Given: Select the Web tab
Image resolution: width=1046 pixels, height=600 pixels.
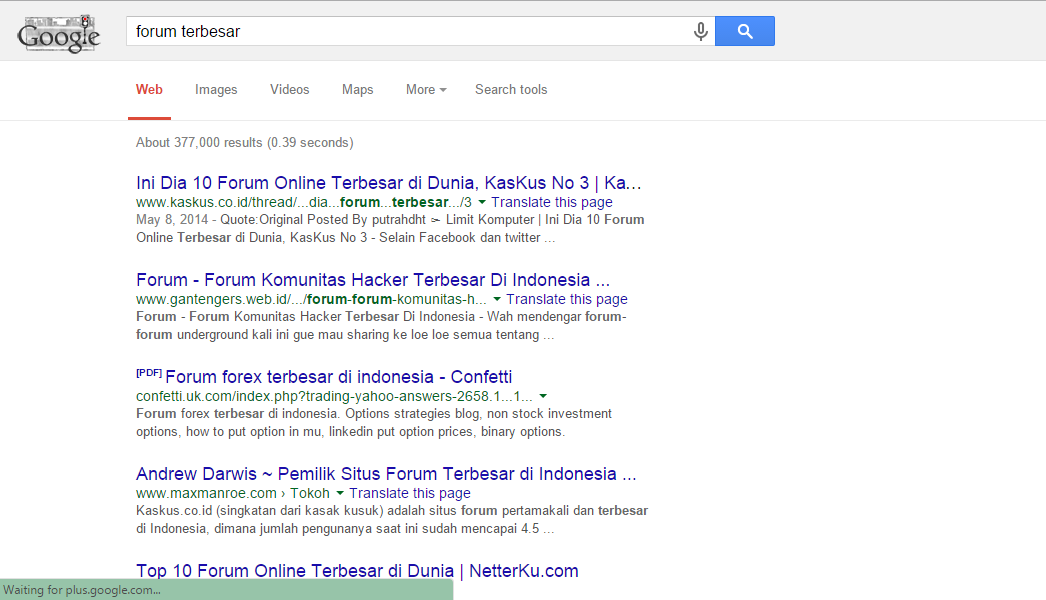Looking at the screenshot, I should pos(149,89).
